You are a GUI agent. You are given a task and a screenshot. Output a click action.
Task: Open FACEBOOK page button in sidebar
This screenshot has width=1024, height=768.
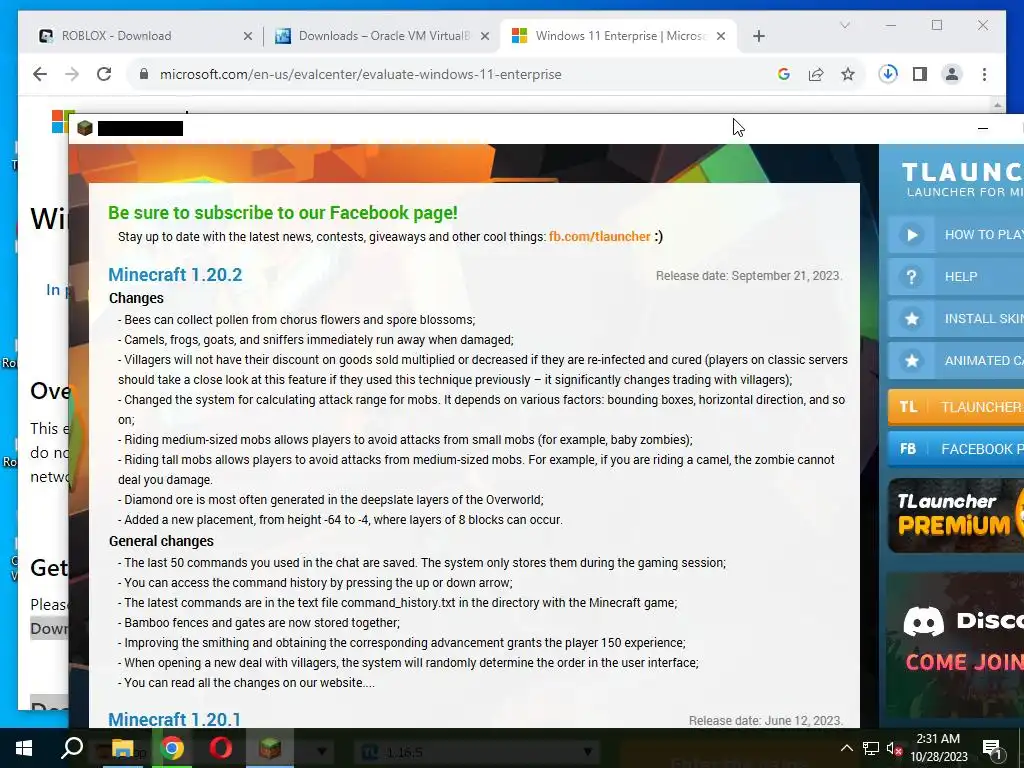(x=955, y=449)
